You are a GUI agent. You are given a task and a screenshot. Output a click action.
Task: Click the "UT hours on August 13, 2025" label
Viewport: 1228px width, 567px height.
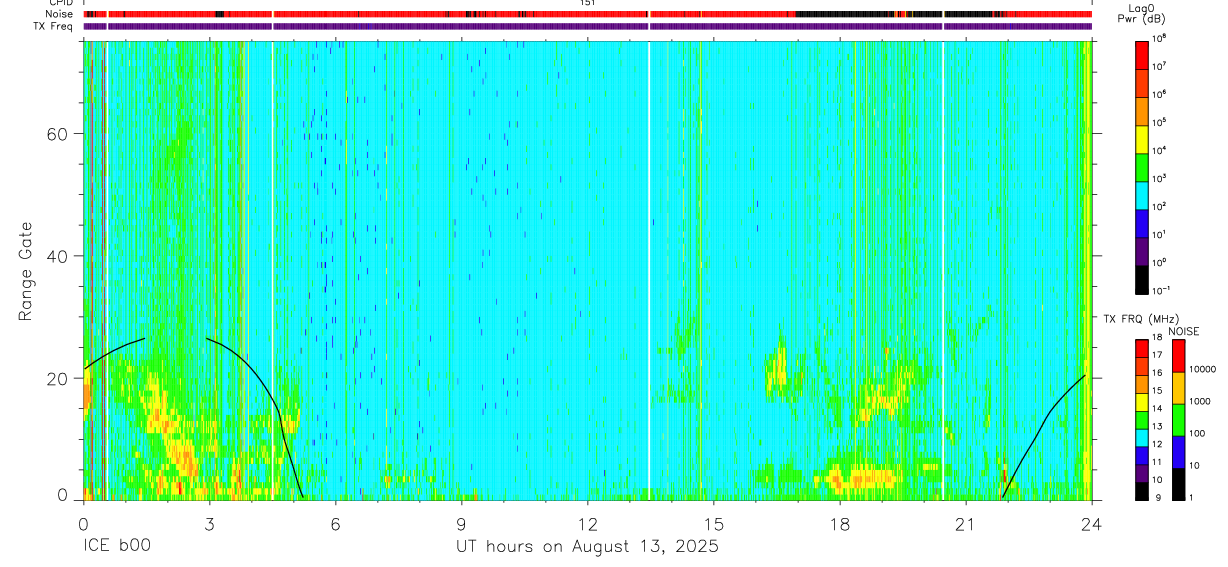587,547
